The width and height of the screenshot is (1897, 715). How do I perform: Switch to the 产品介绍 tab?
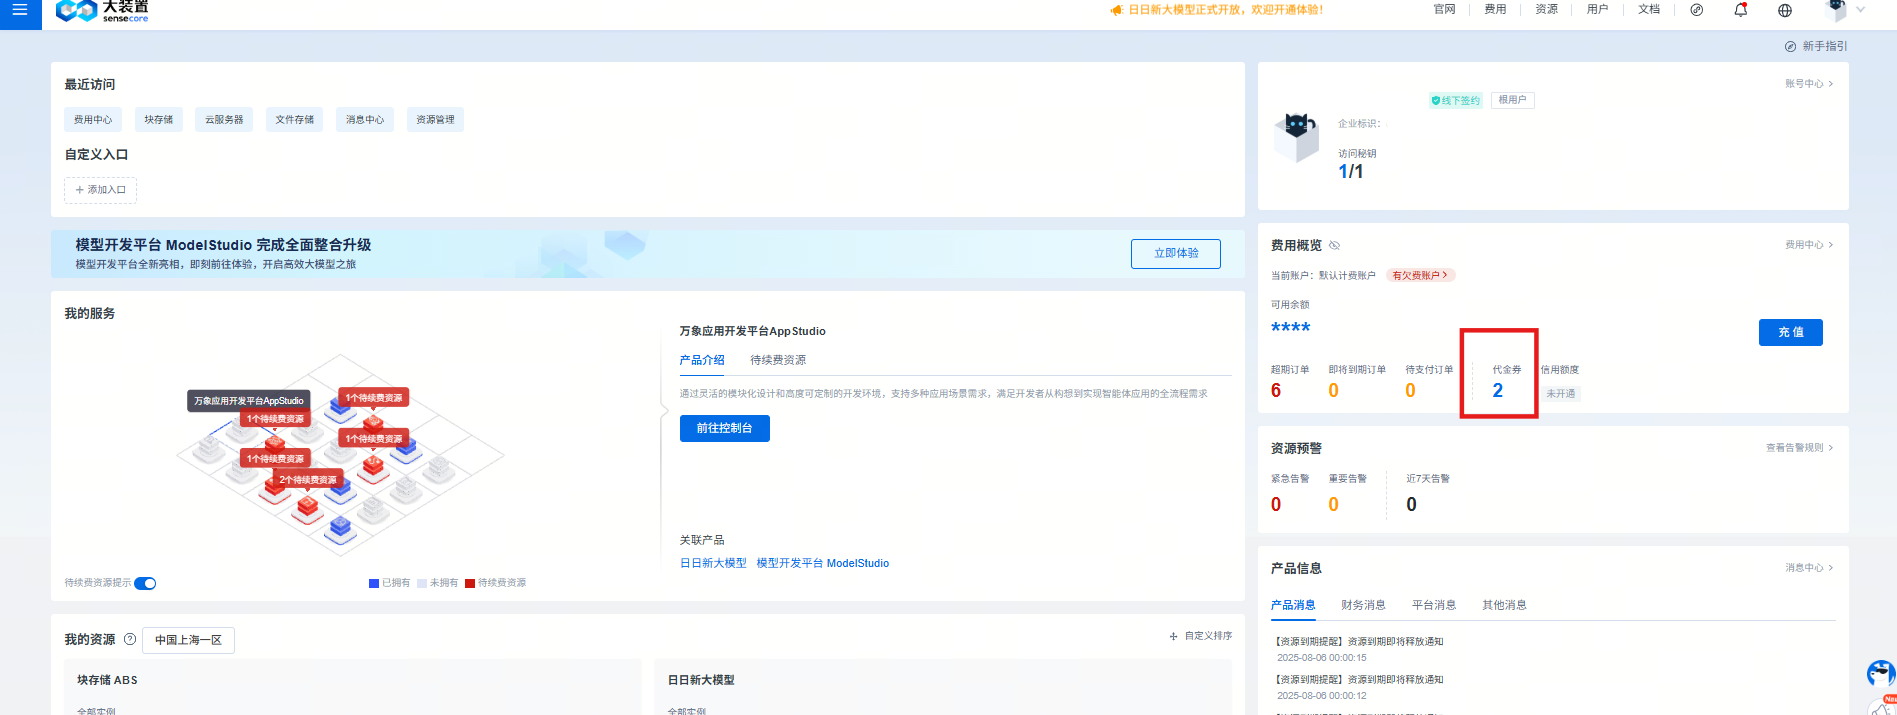pyautogui.click(x=702, y=360)
